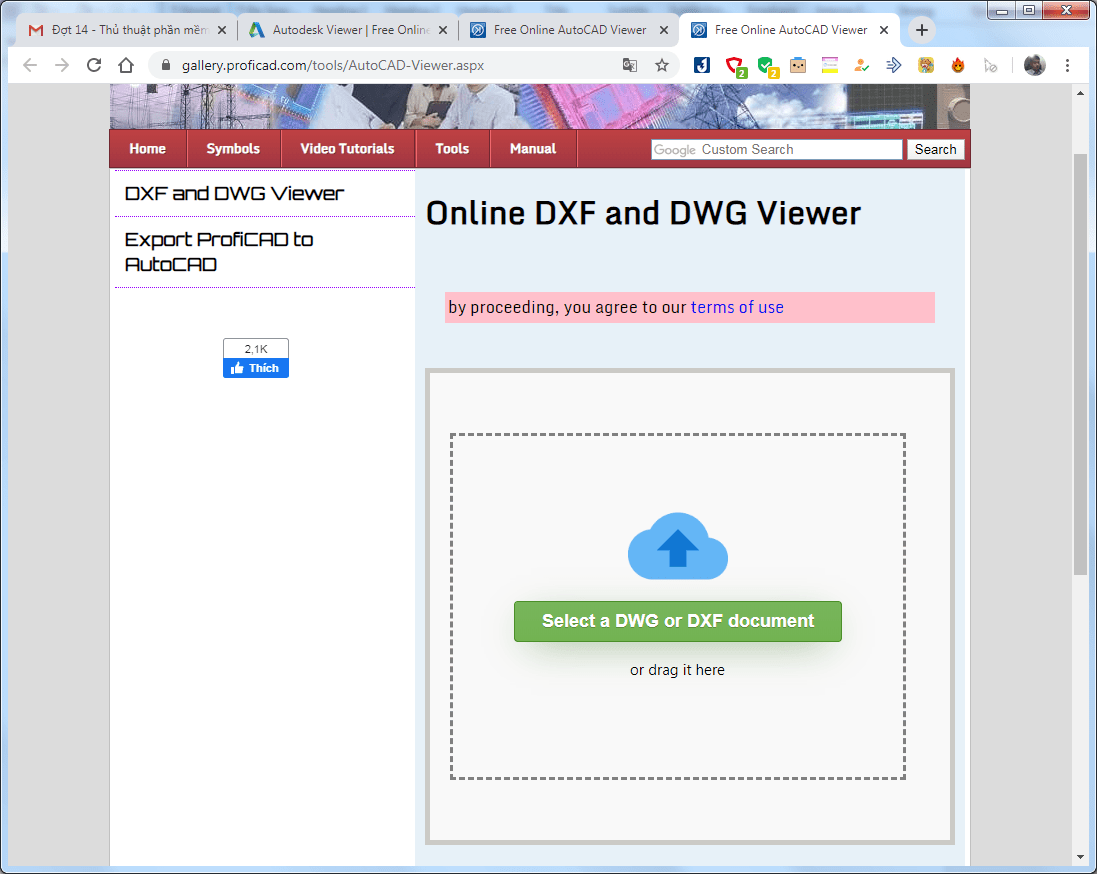Bookmark this page with the star icon
The width and height of the screenshot is (1097, 874).
[x=662, y=66]
